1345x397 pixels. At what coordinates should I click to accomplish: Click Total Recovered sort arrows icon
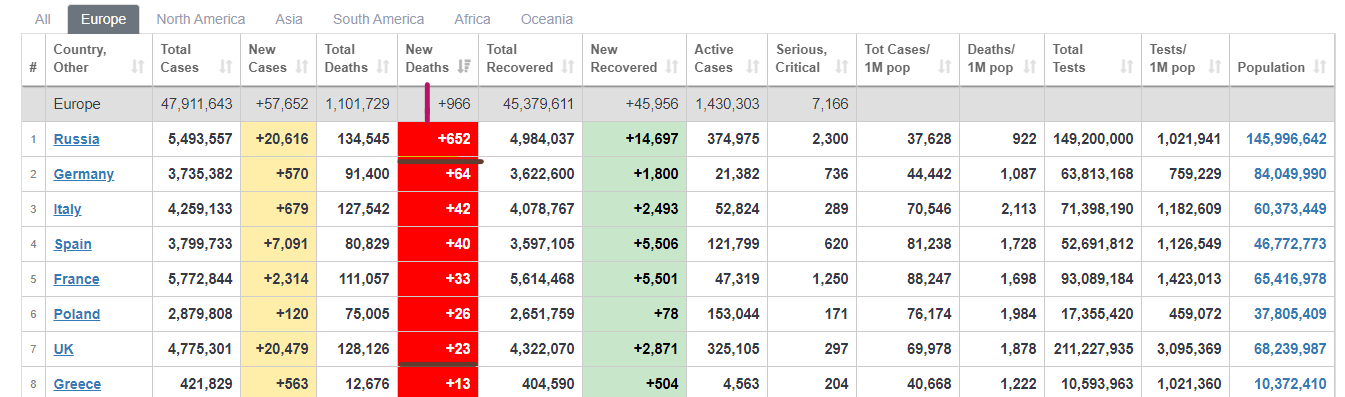point(568,67)
